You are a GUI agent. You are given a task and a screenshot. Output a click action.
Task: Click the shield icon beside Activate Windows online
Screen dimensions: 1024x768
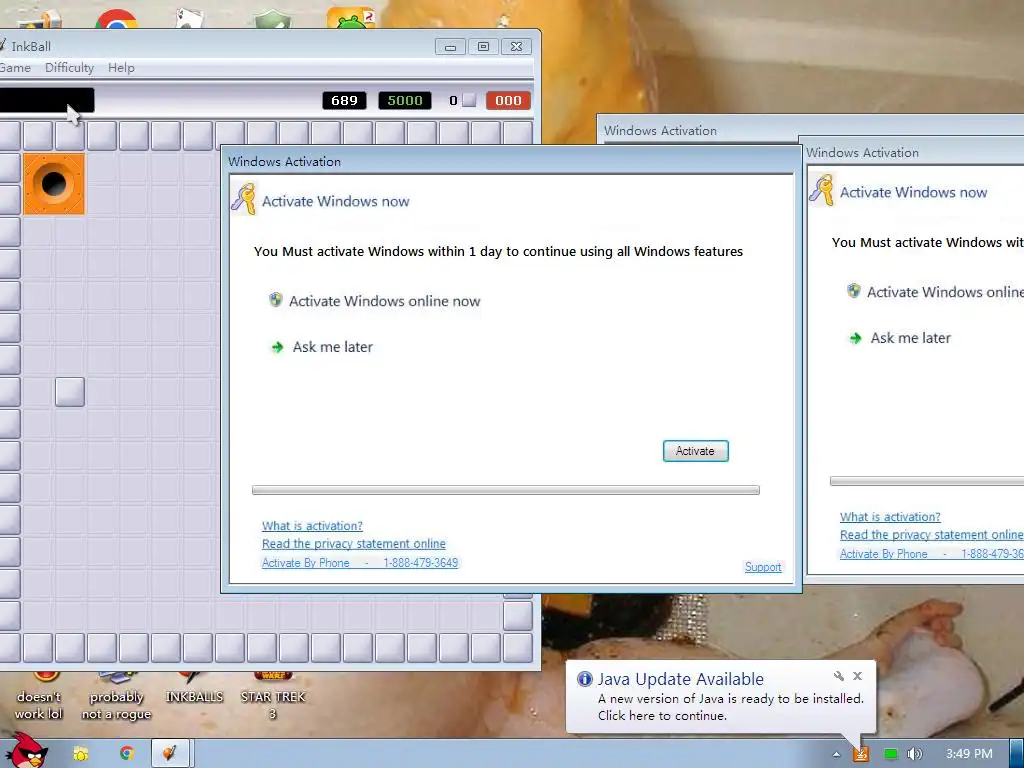pyautogui.click(x=276, y=300)
